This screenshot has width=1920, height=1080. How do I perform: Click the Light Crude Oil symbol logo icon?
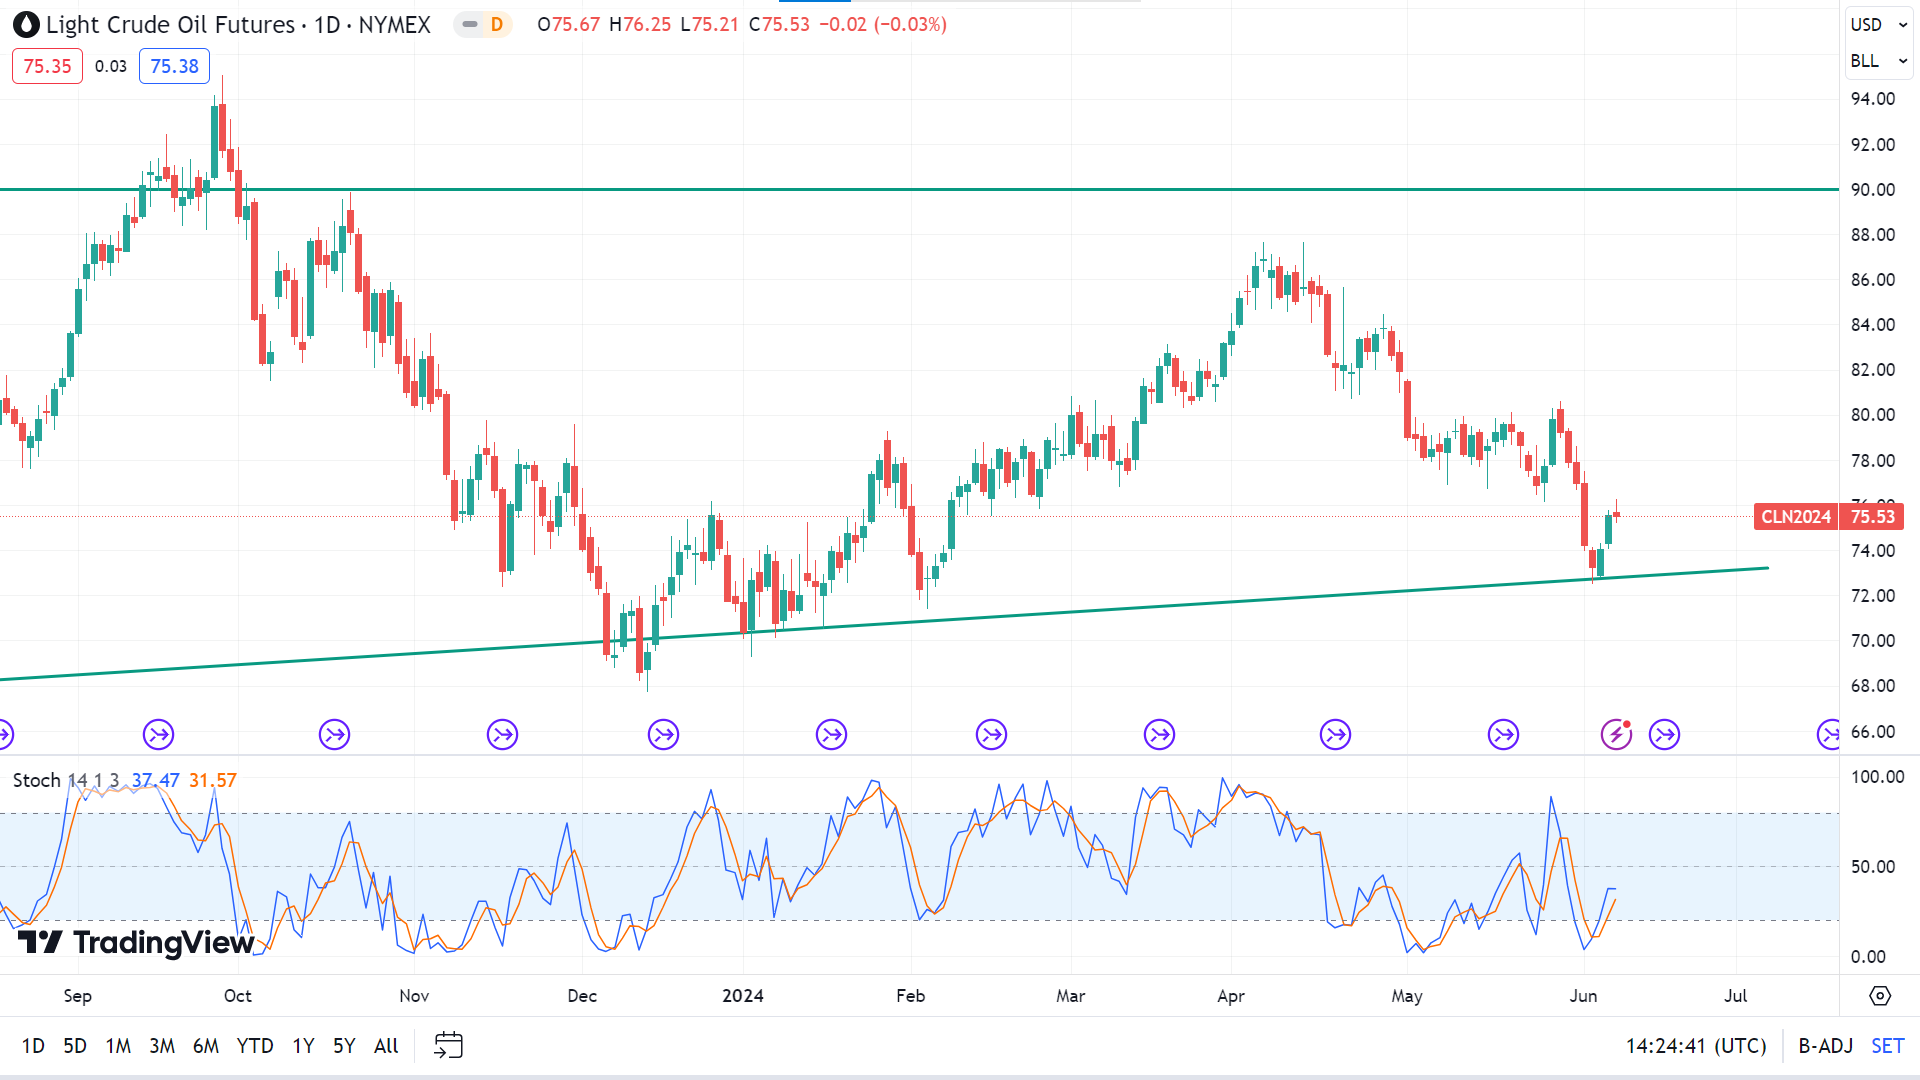point(26,24)
